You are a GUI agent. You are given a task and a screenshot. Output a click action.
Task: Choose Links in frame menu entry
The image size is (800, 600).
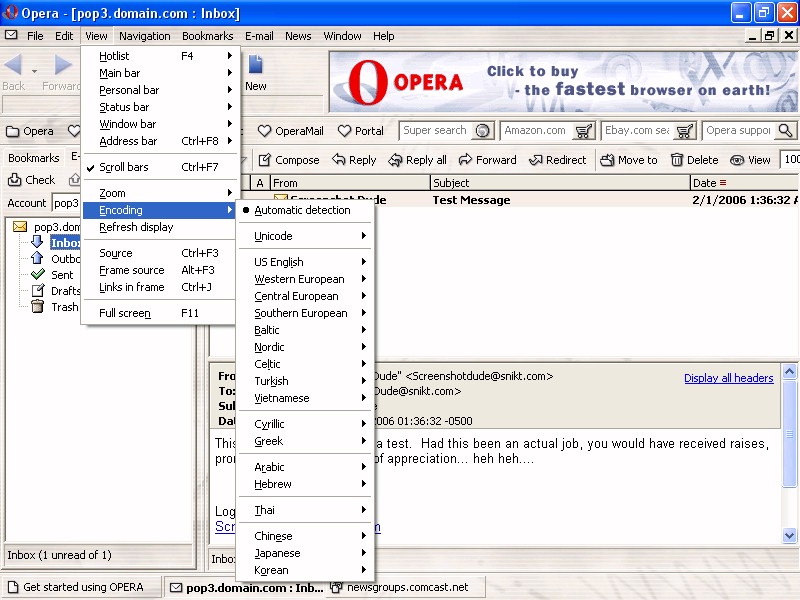[160, 287]
